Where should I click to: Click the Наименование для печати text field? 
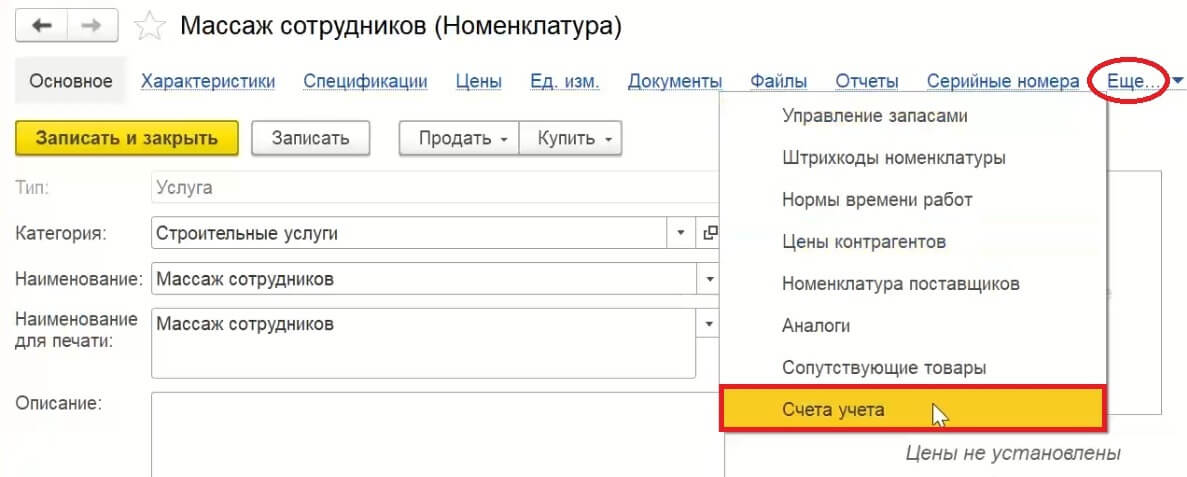click(x=423, y=343)
